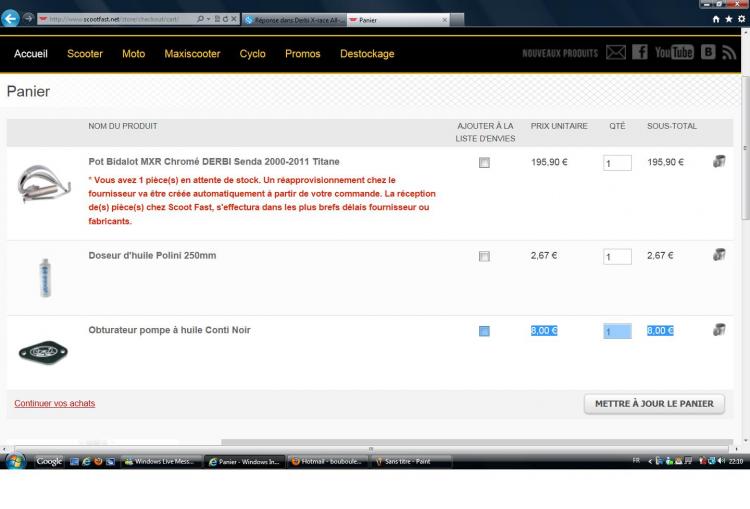Remove Doseur d'huile Polini from cart
750x509 pixels.
click(719, 254)
